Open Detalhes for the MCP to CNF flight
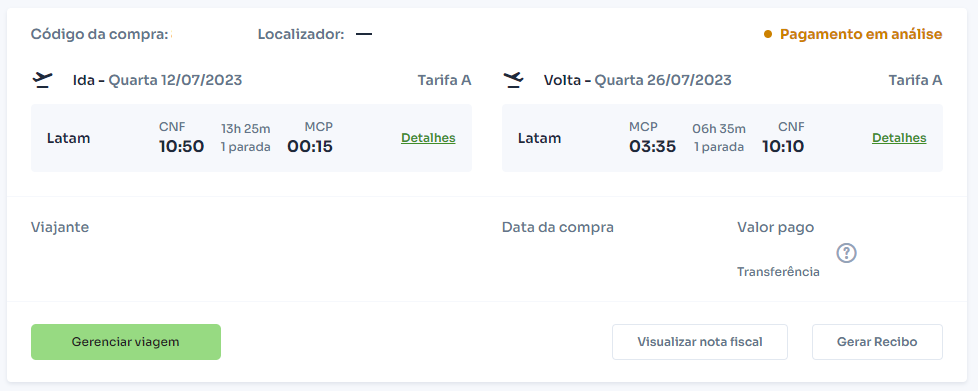Image resolution: width=978 pixels, height=391 pixels. (899, 138)
